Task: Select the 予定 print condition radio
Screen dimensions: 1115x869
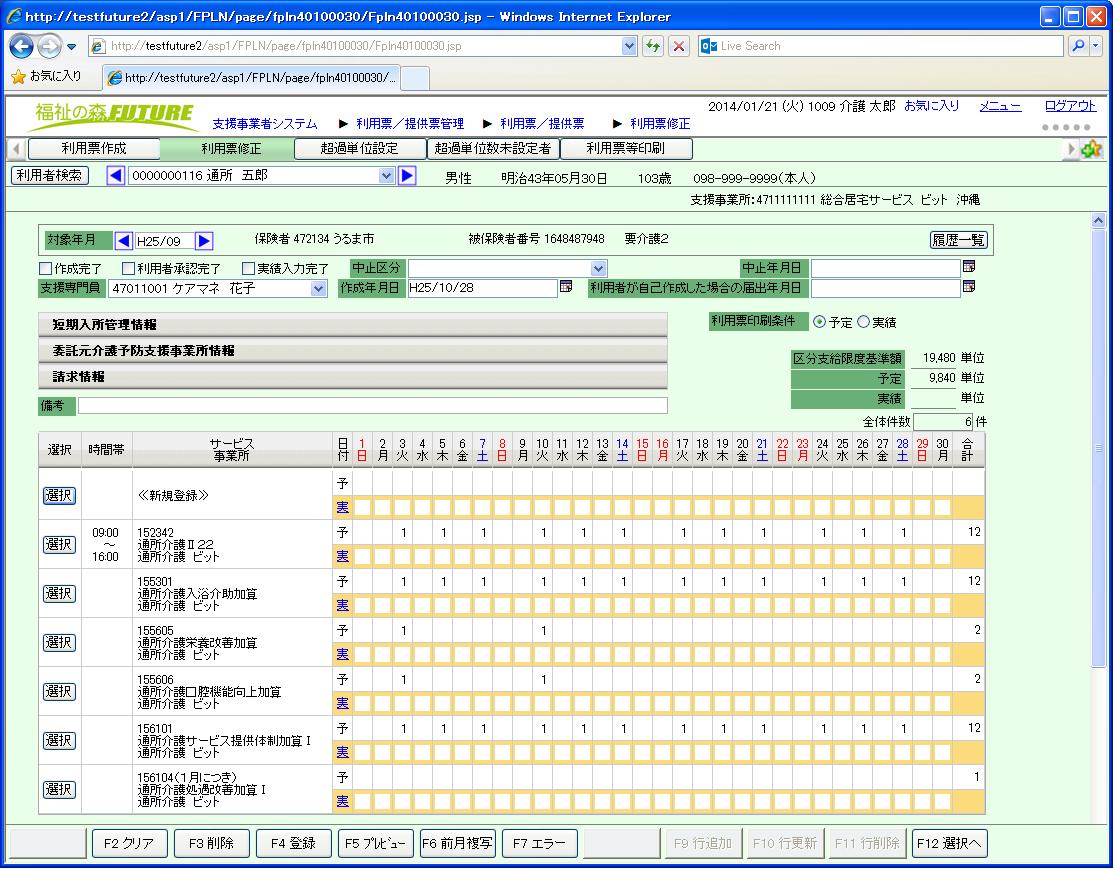Action: point(819,322)
